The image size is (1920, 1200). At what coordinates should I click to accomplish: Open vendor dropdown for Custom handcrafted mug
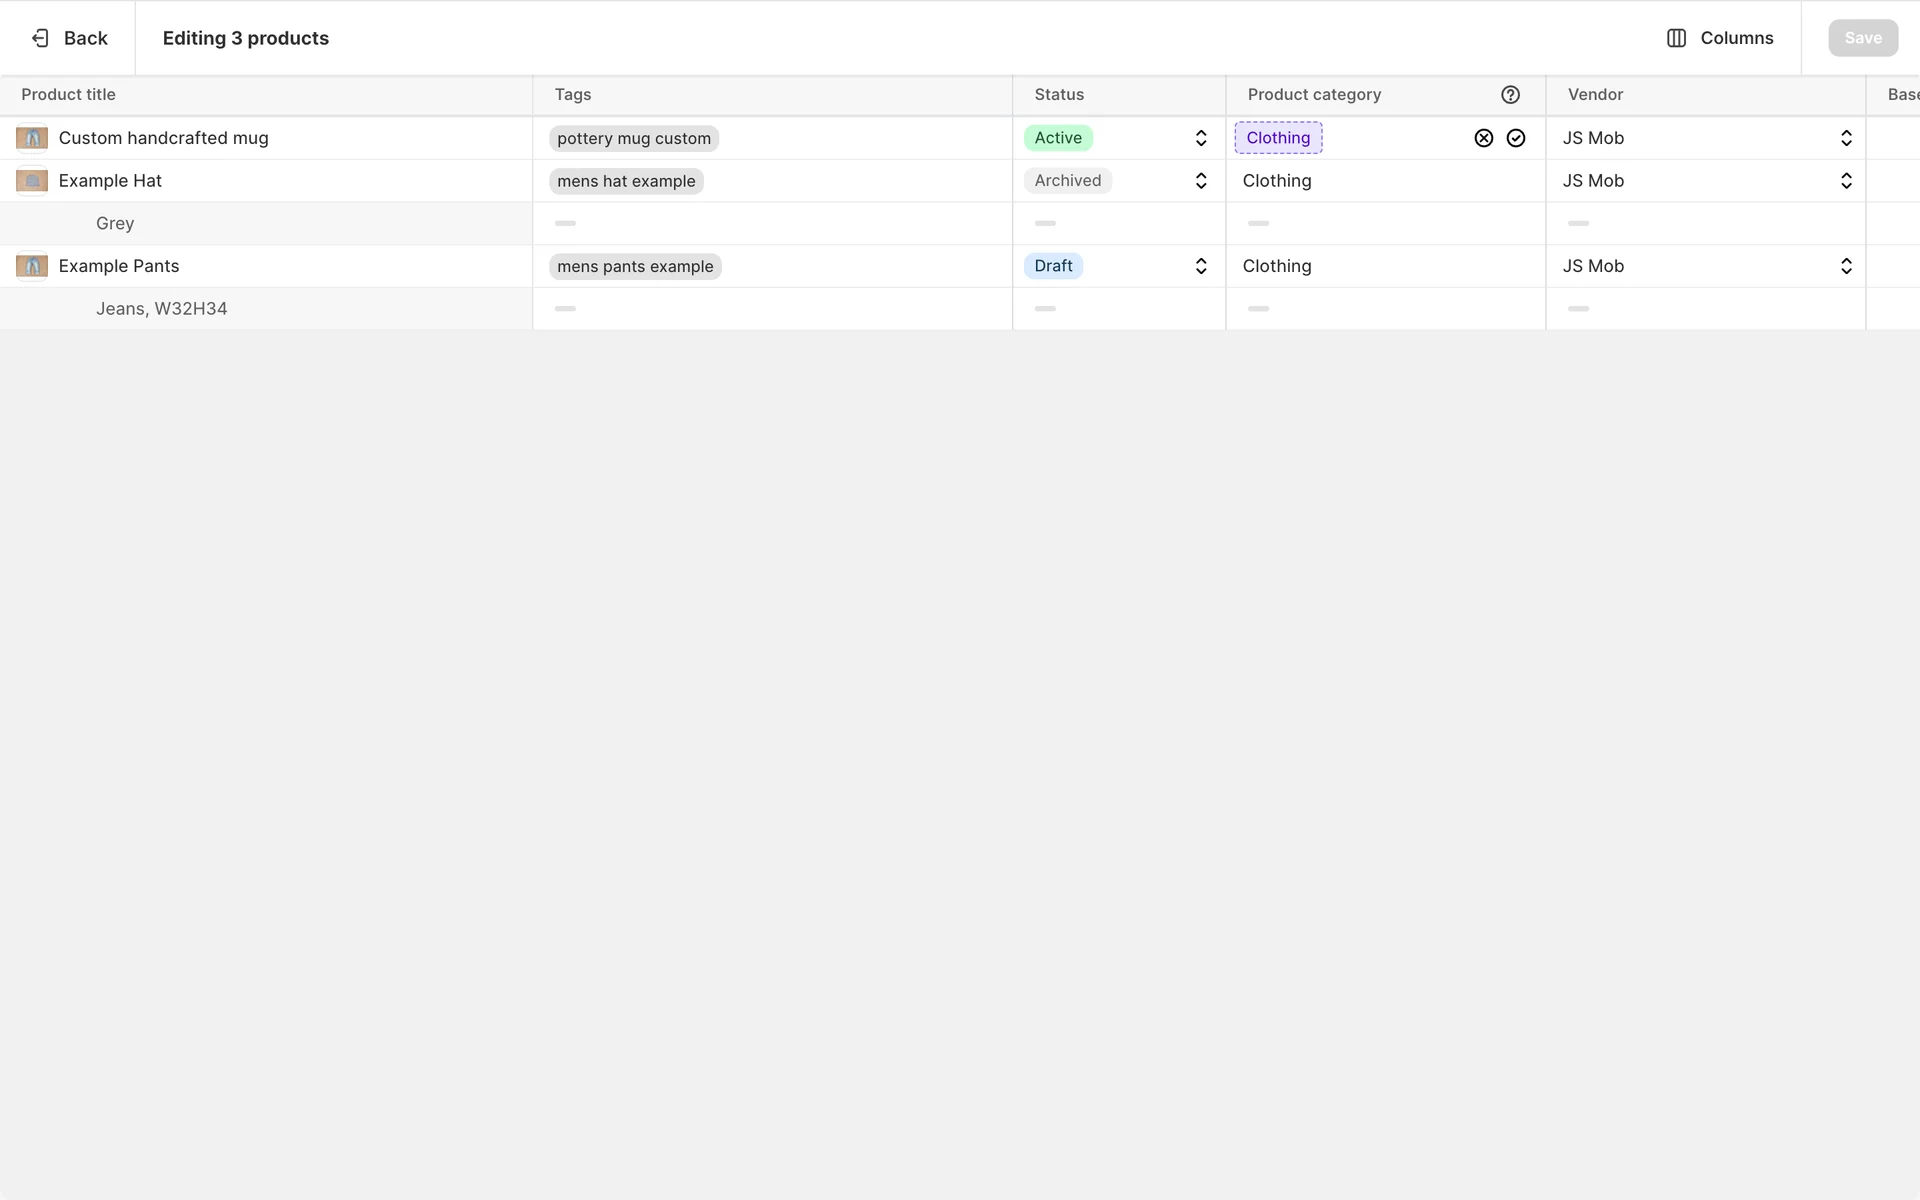[x=1845, y=138]
